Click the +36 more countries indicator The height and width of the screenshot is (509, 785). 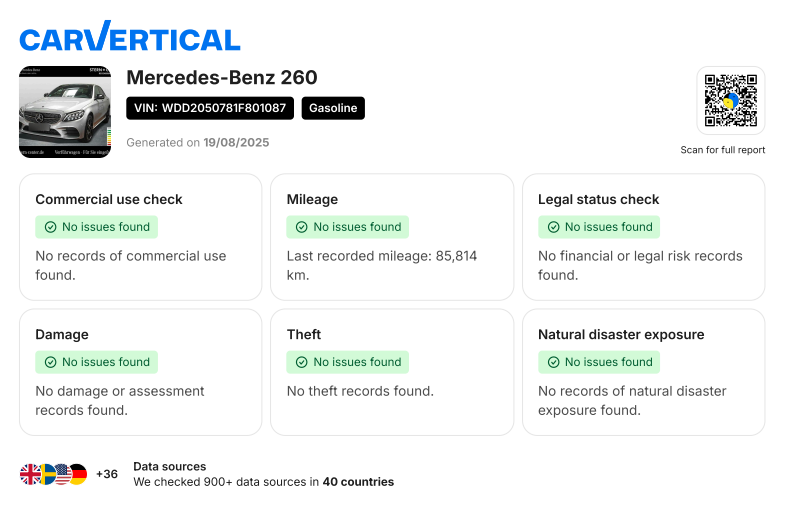(x=107, y=474)
